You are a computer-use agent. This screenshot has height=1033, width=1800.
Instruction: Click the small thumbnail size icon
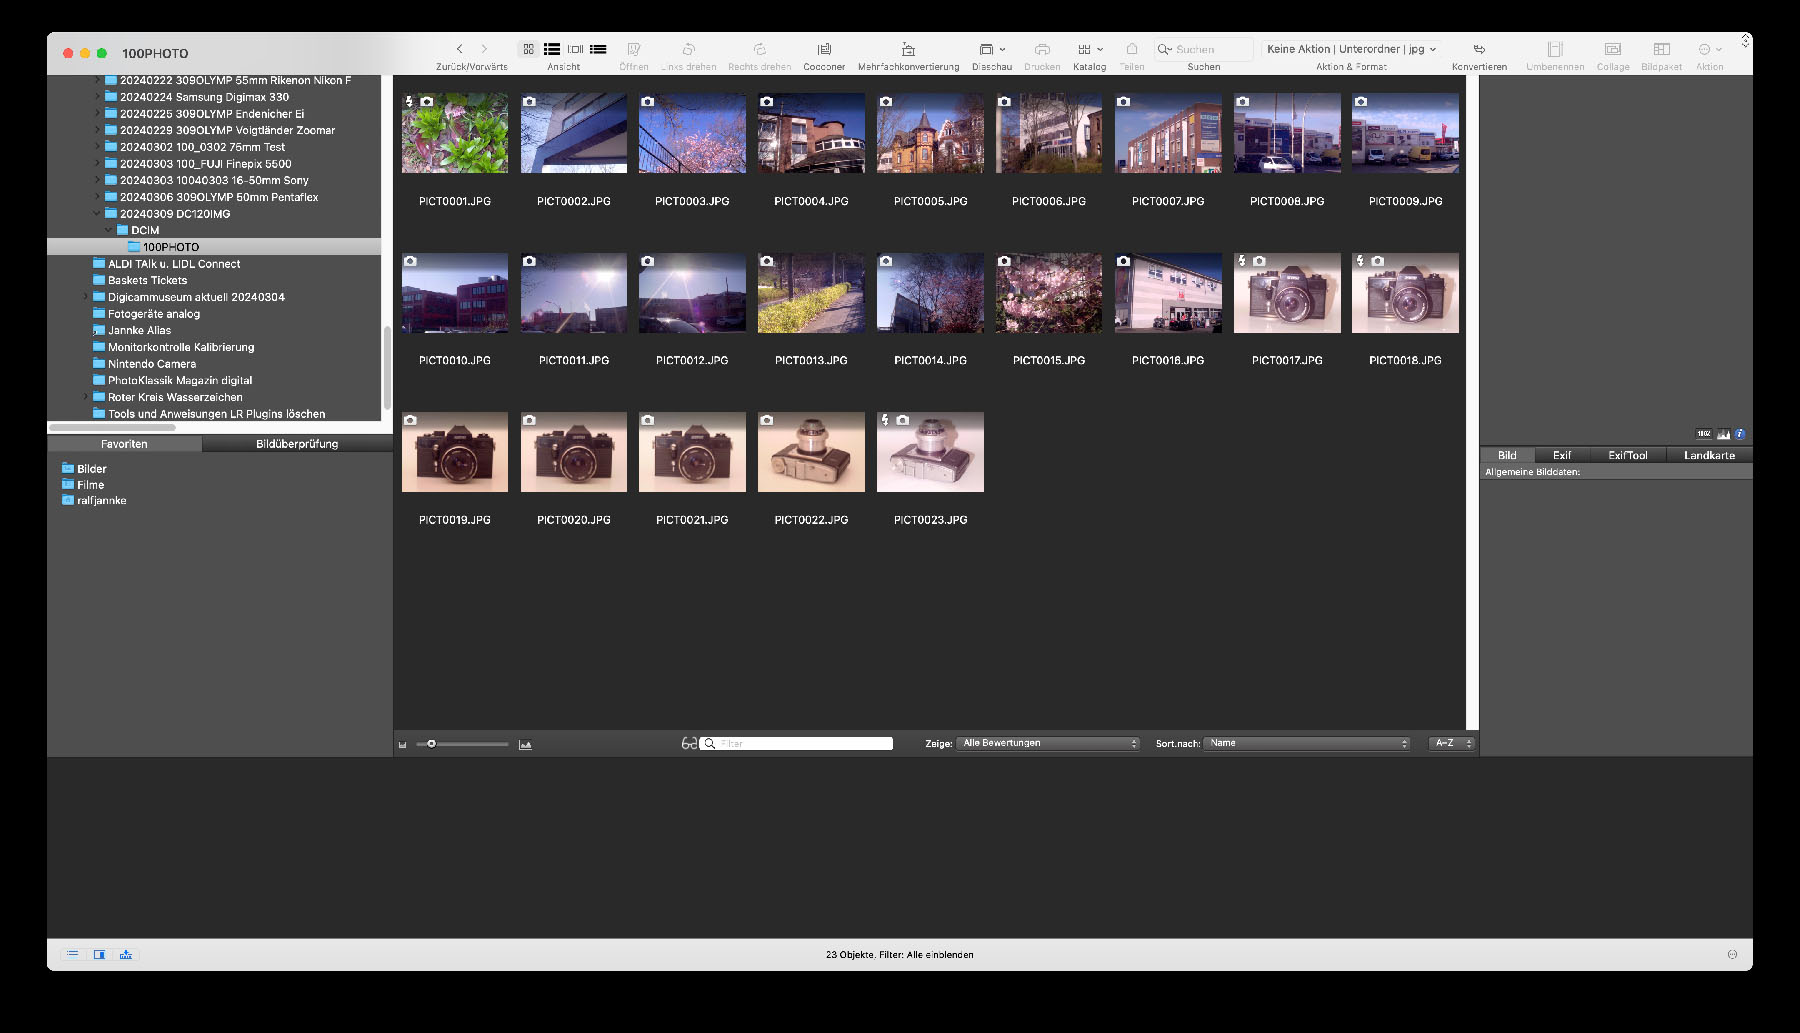pos(403,744)
